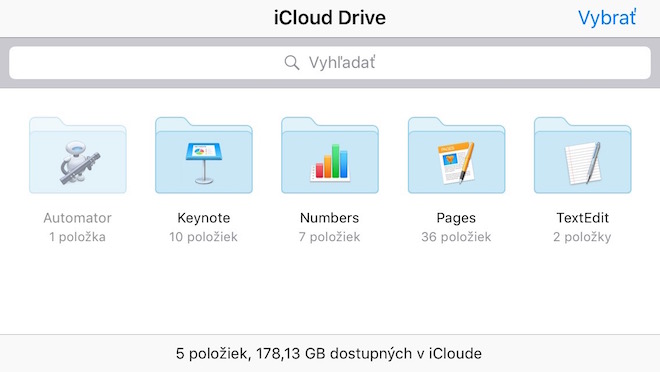Tap the Vybrať button
This screenshot has height=372, width=660.
coord(607,18)
